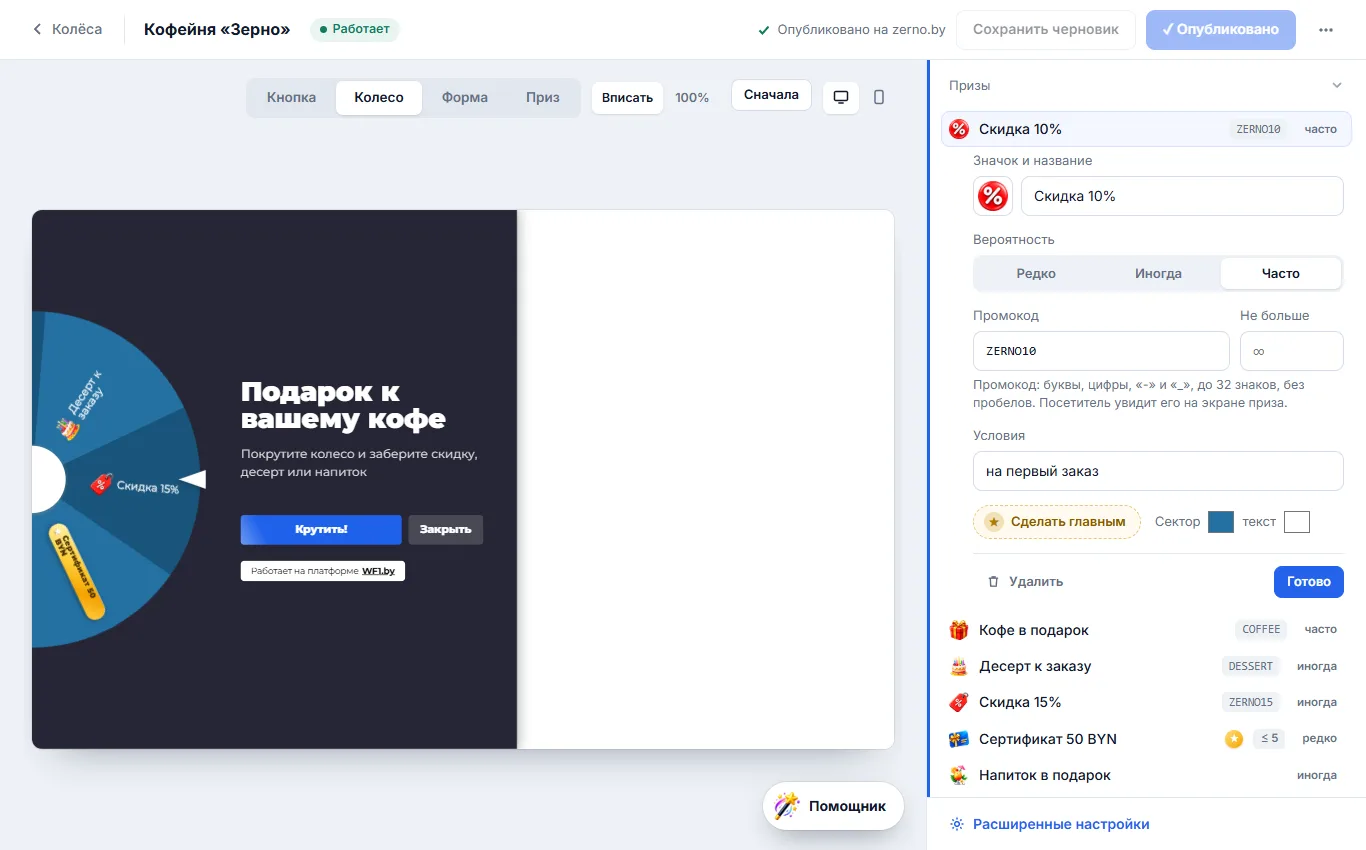Click the gift icon of Кофе в подарок

[x=959, y=630]
